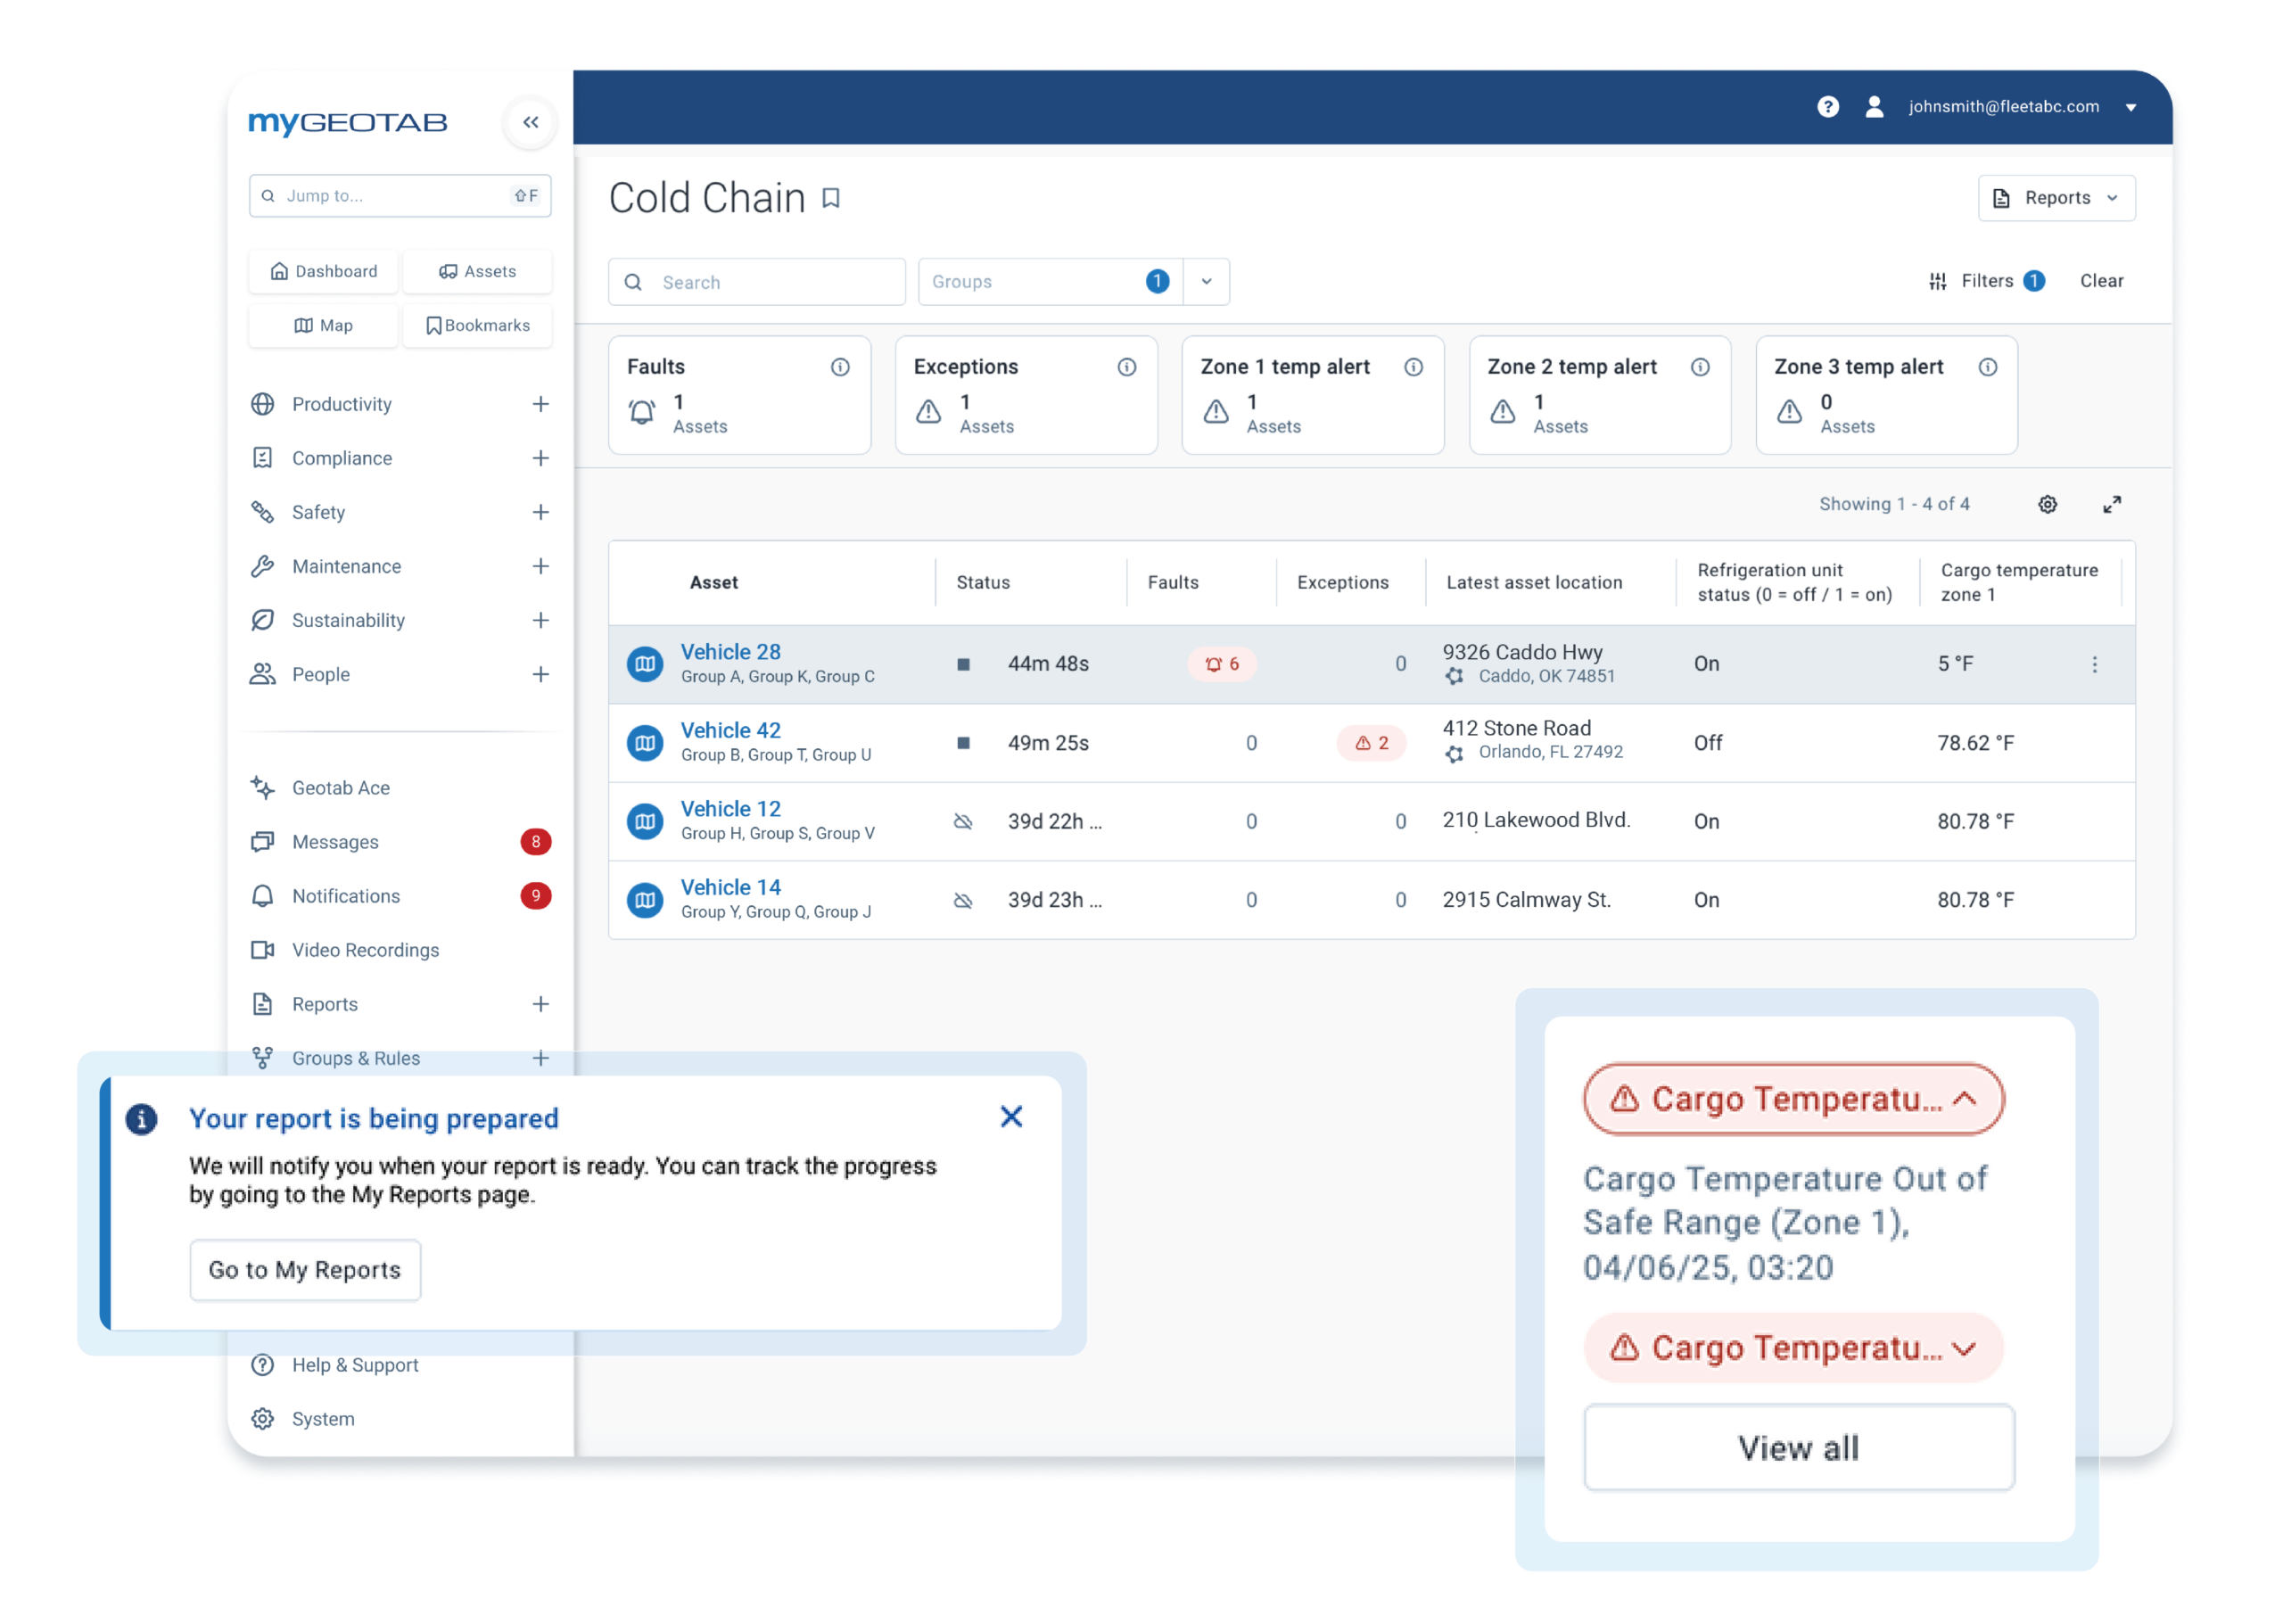Click Go to My Reports button

(305, 1270)
